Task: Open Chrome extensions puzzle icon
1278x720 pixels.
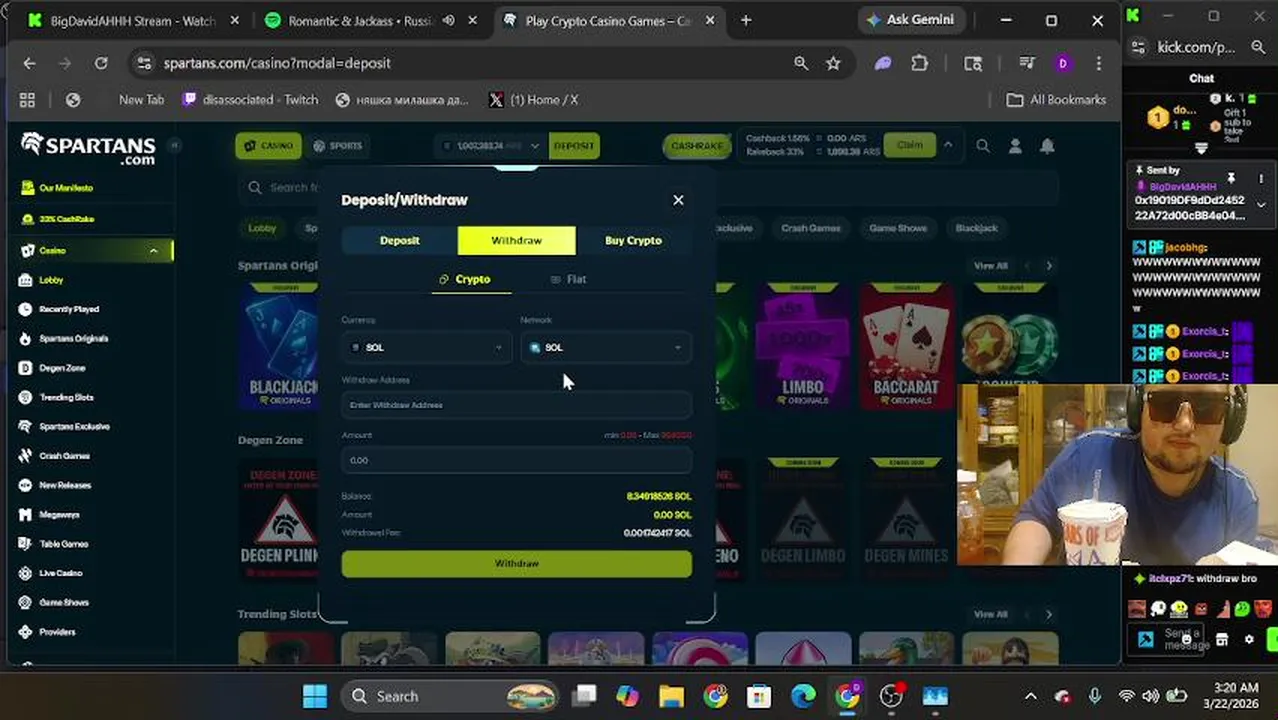Action: pyautogui.click(x=920, y=63)
